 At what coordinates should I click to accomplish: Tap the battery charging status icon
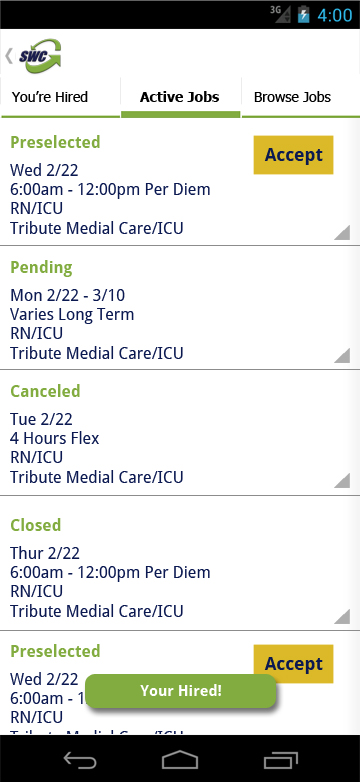point(303,14)
